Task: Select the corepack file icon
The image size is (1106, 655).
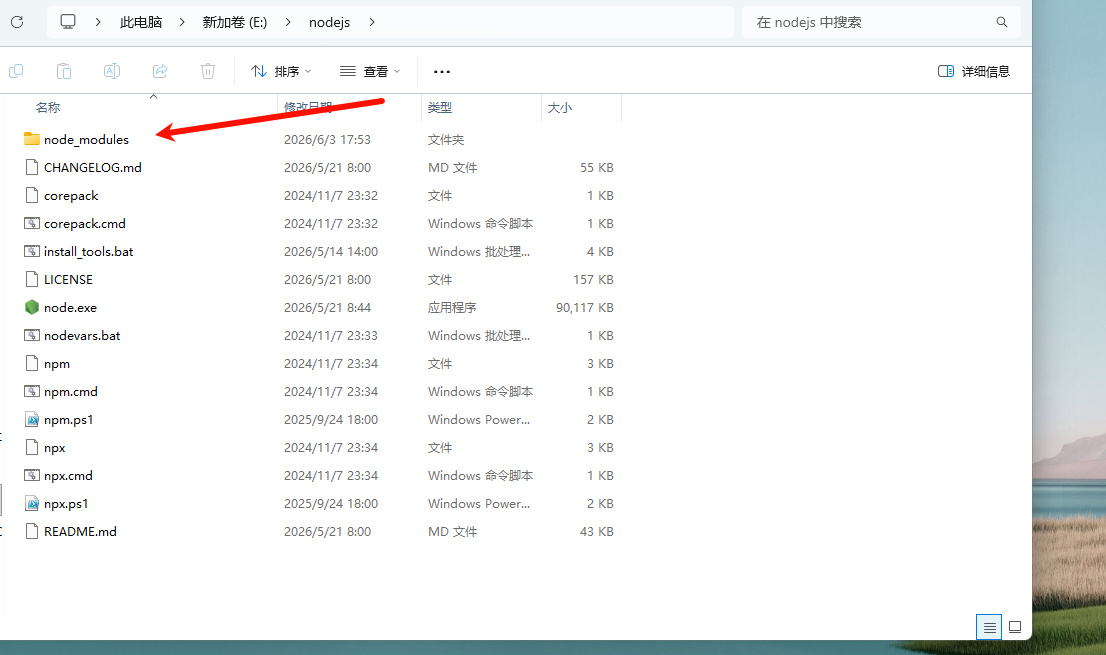Action: point(32,195)
